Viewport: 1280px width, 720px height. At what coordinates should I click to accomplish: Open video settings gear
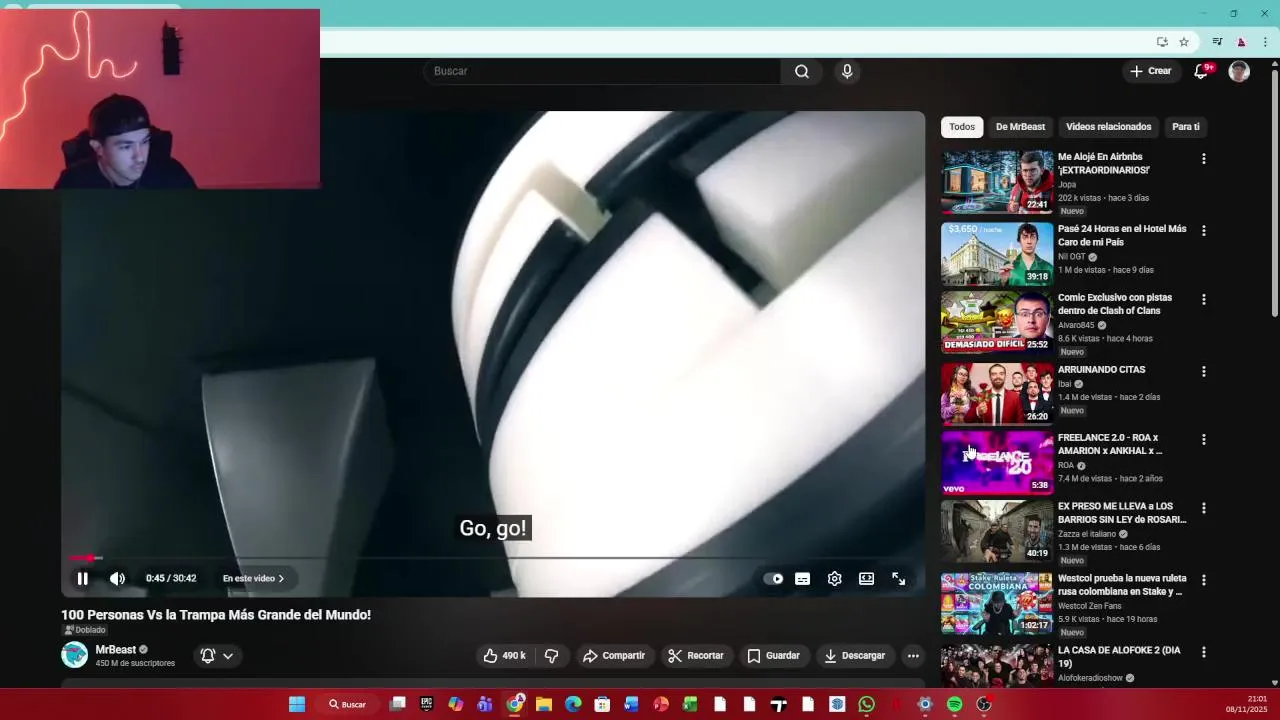(x=834, y=578)
